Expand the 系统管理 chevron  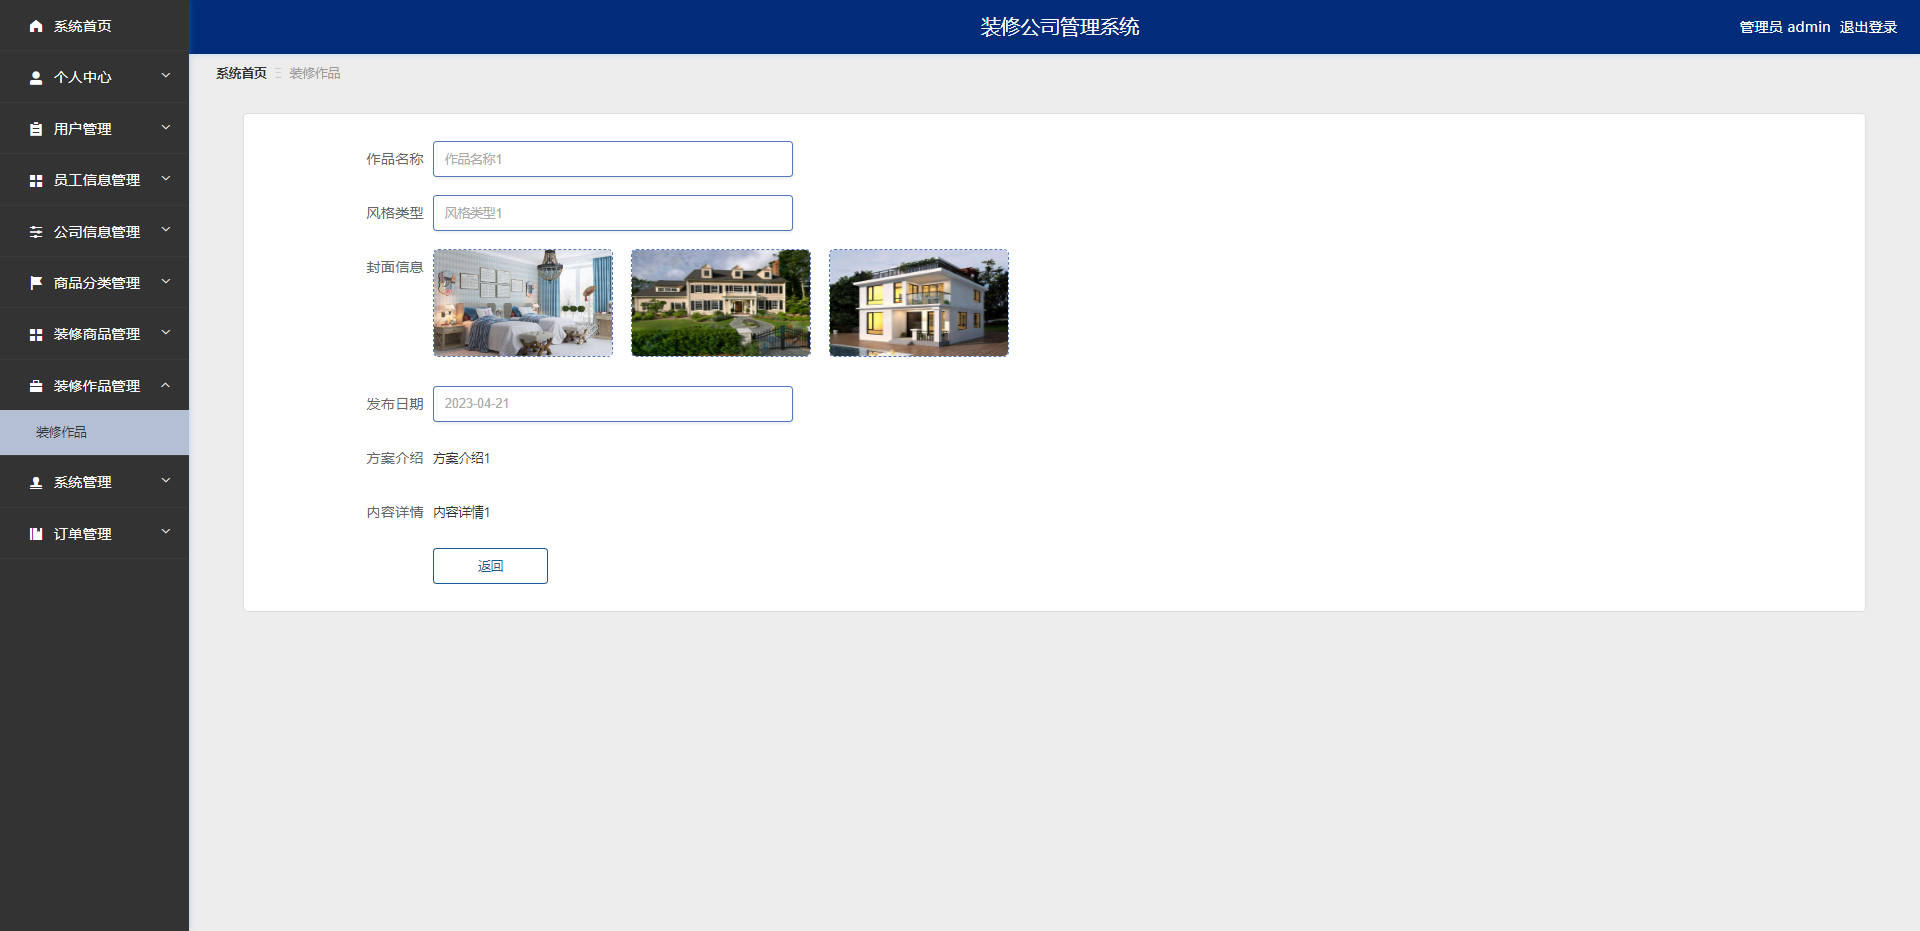coord(166,481)
